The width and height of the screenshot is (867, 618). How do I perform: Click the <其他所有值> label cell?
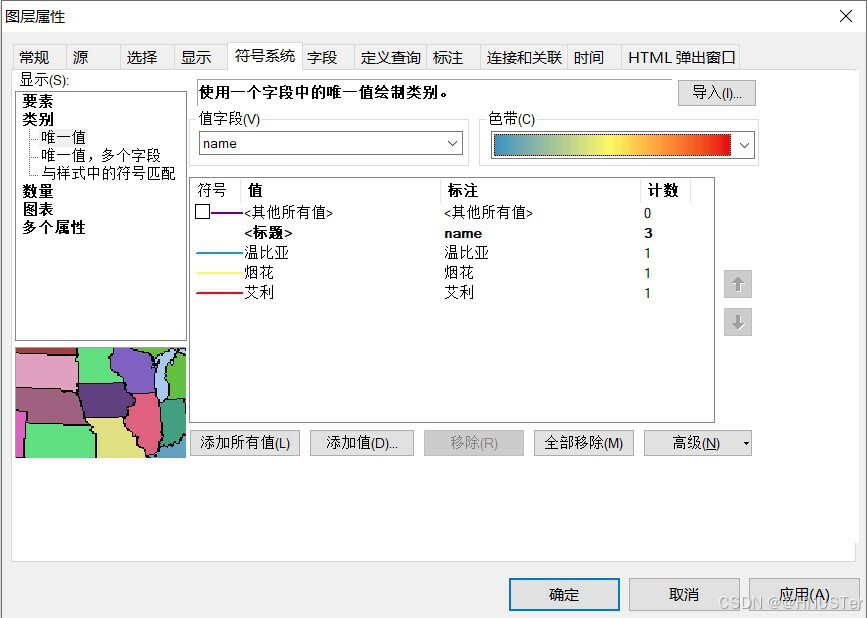click(488, 213)
